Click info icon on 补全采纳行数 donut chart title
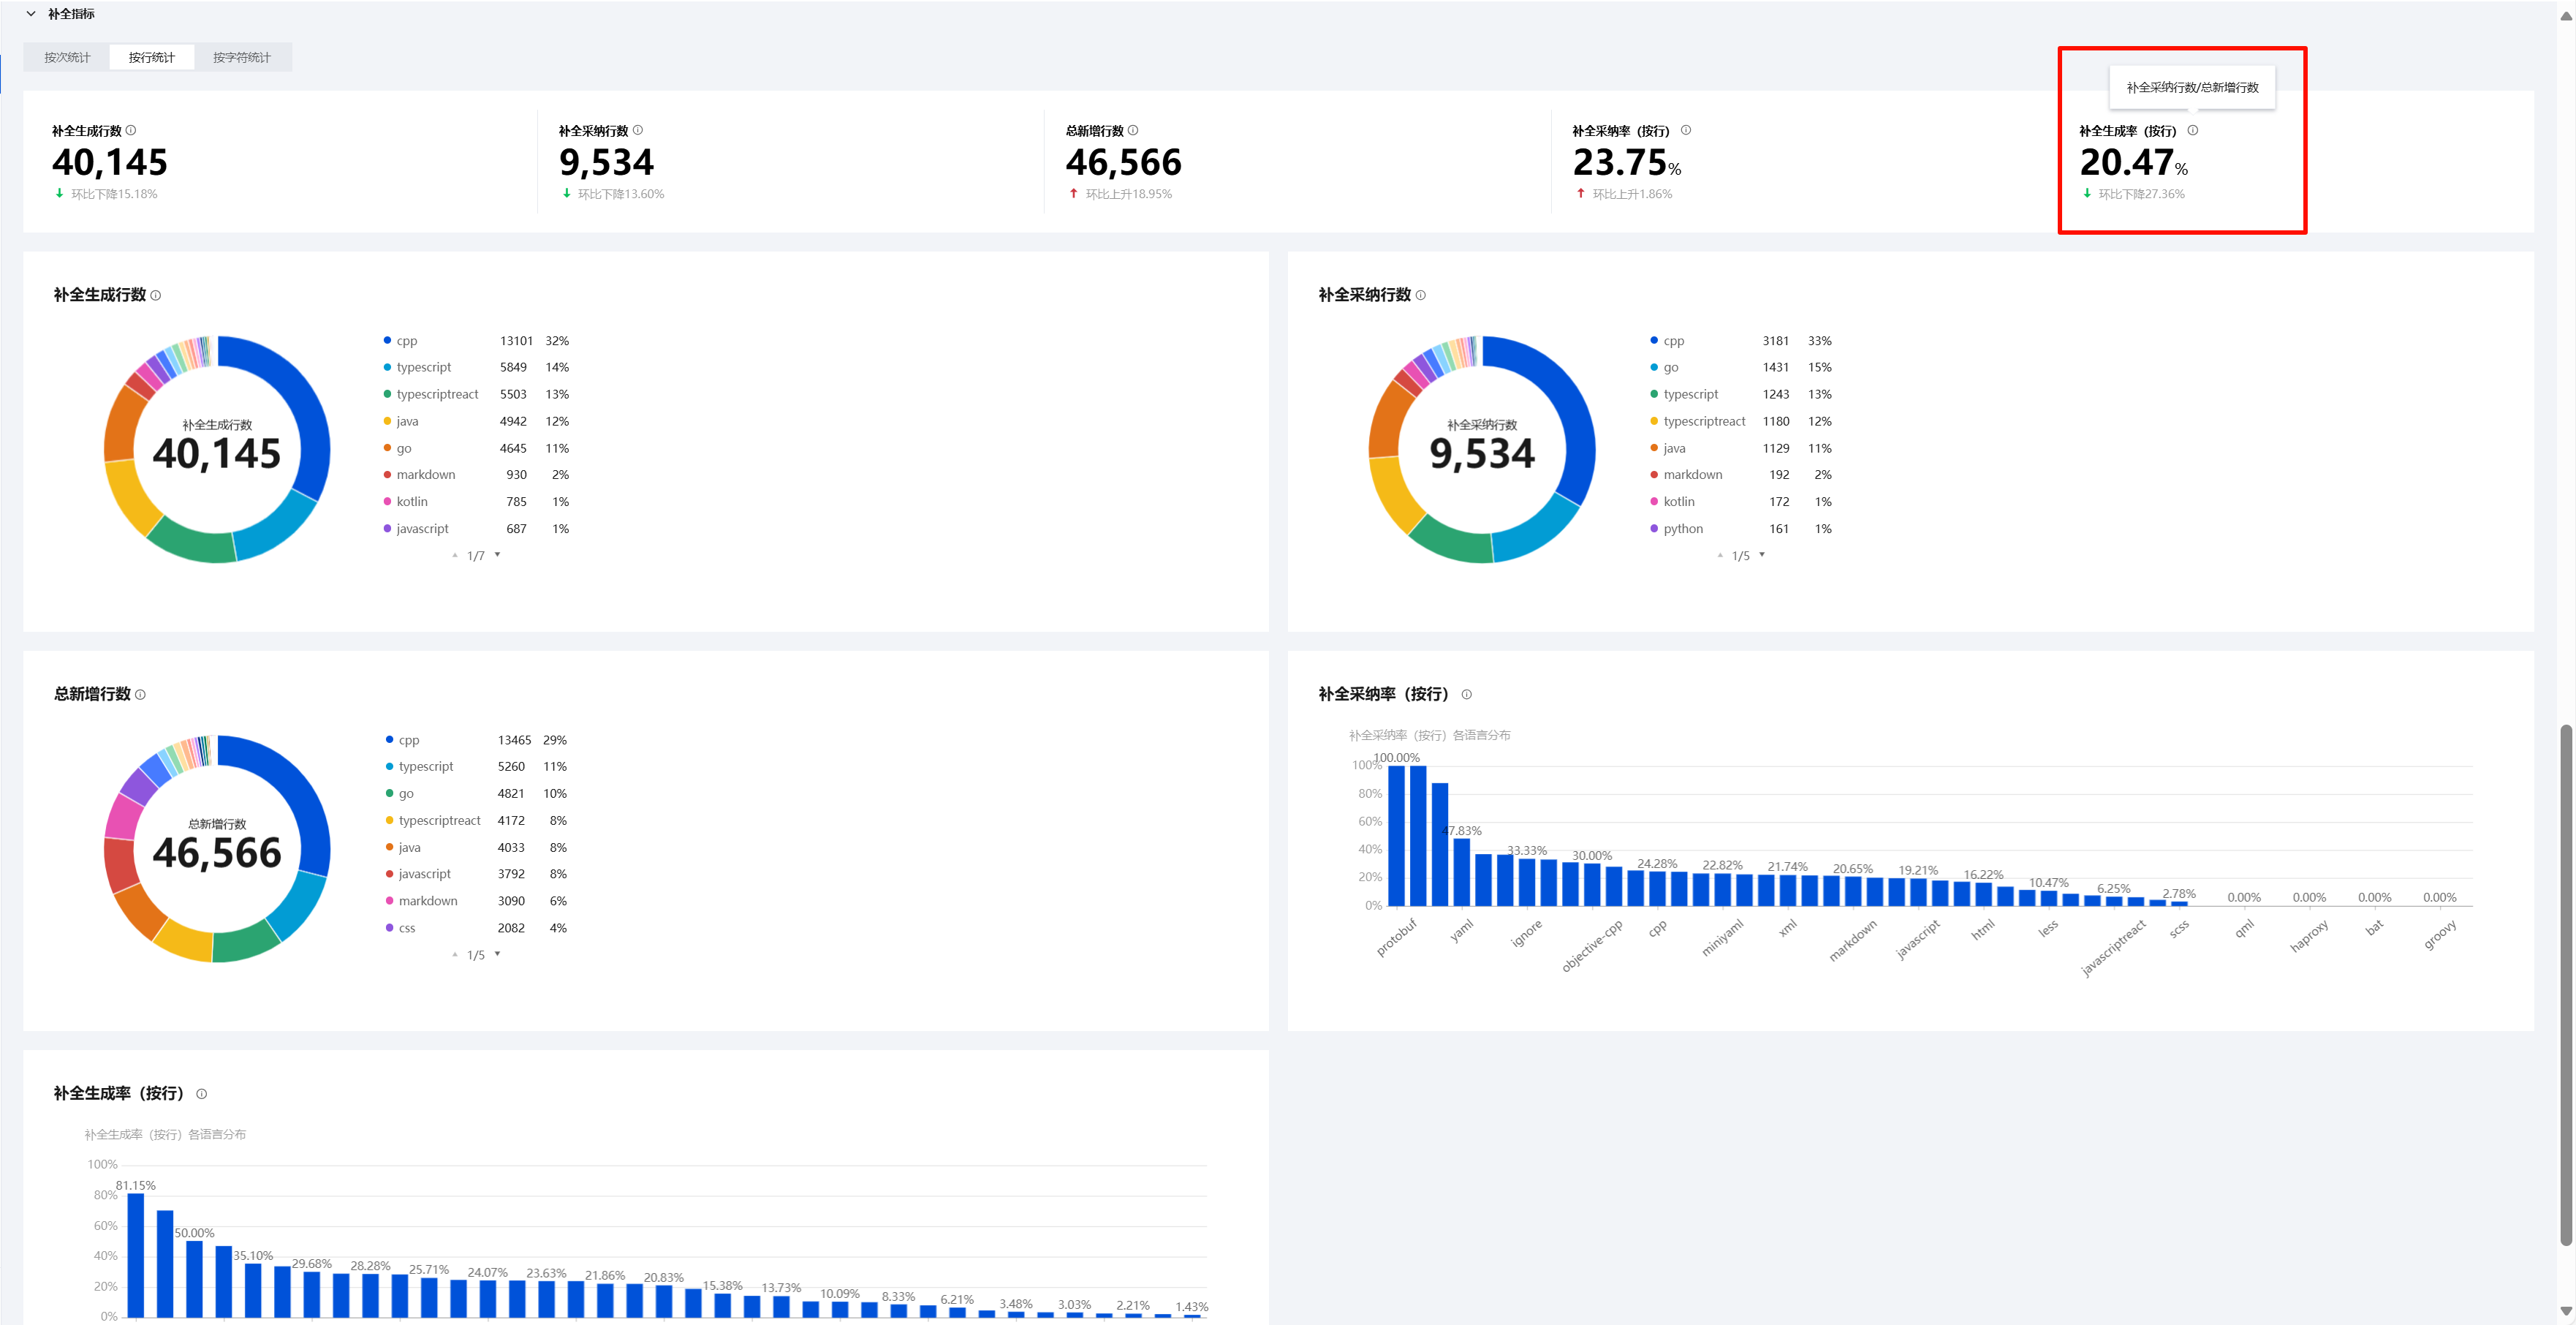 (x=1421, y=295)
